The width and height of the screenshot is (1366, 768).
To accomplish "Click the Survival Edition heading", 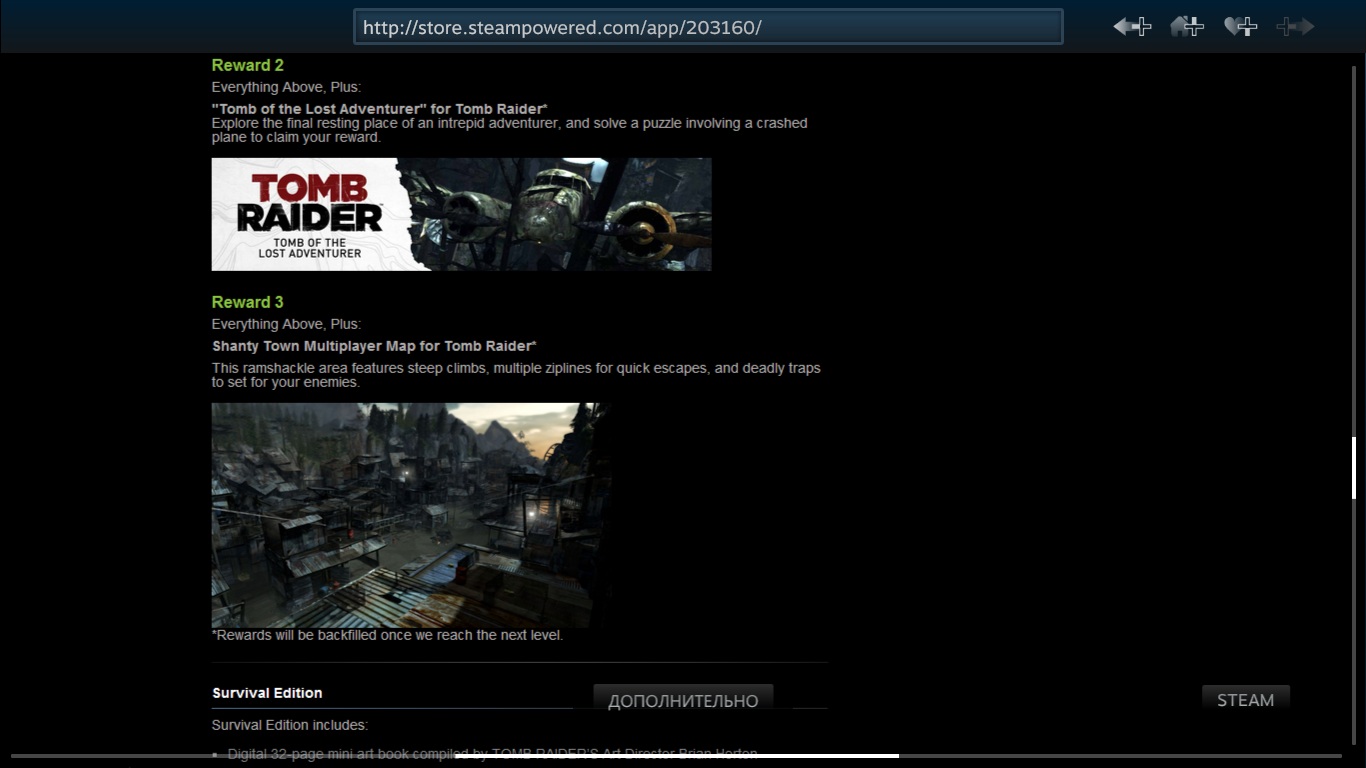I will pyautogui.click(x=267, y=693).
